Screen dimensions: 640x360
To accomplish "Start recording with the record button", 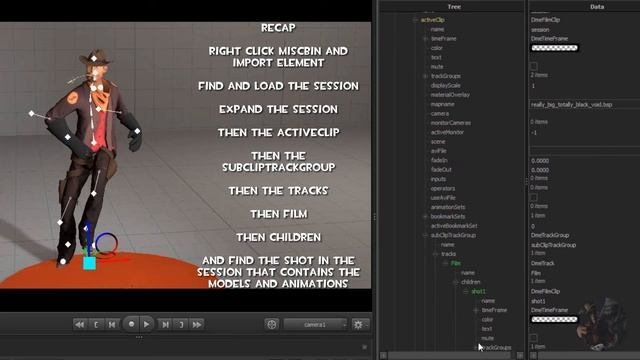I will coord(131,324).
